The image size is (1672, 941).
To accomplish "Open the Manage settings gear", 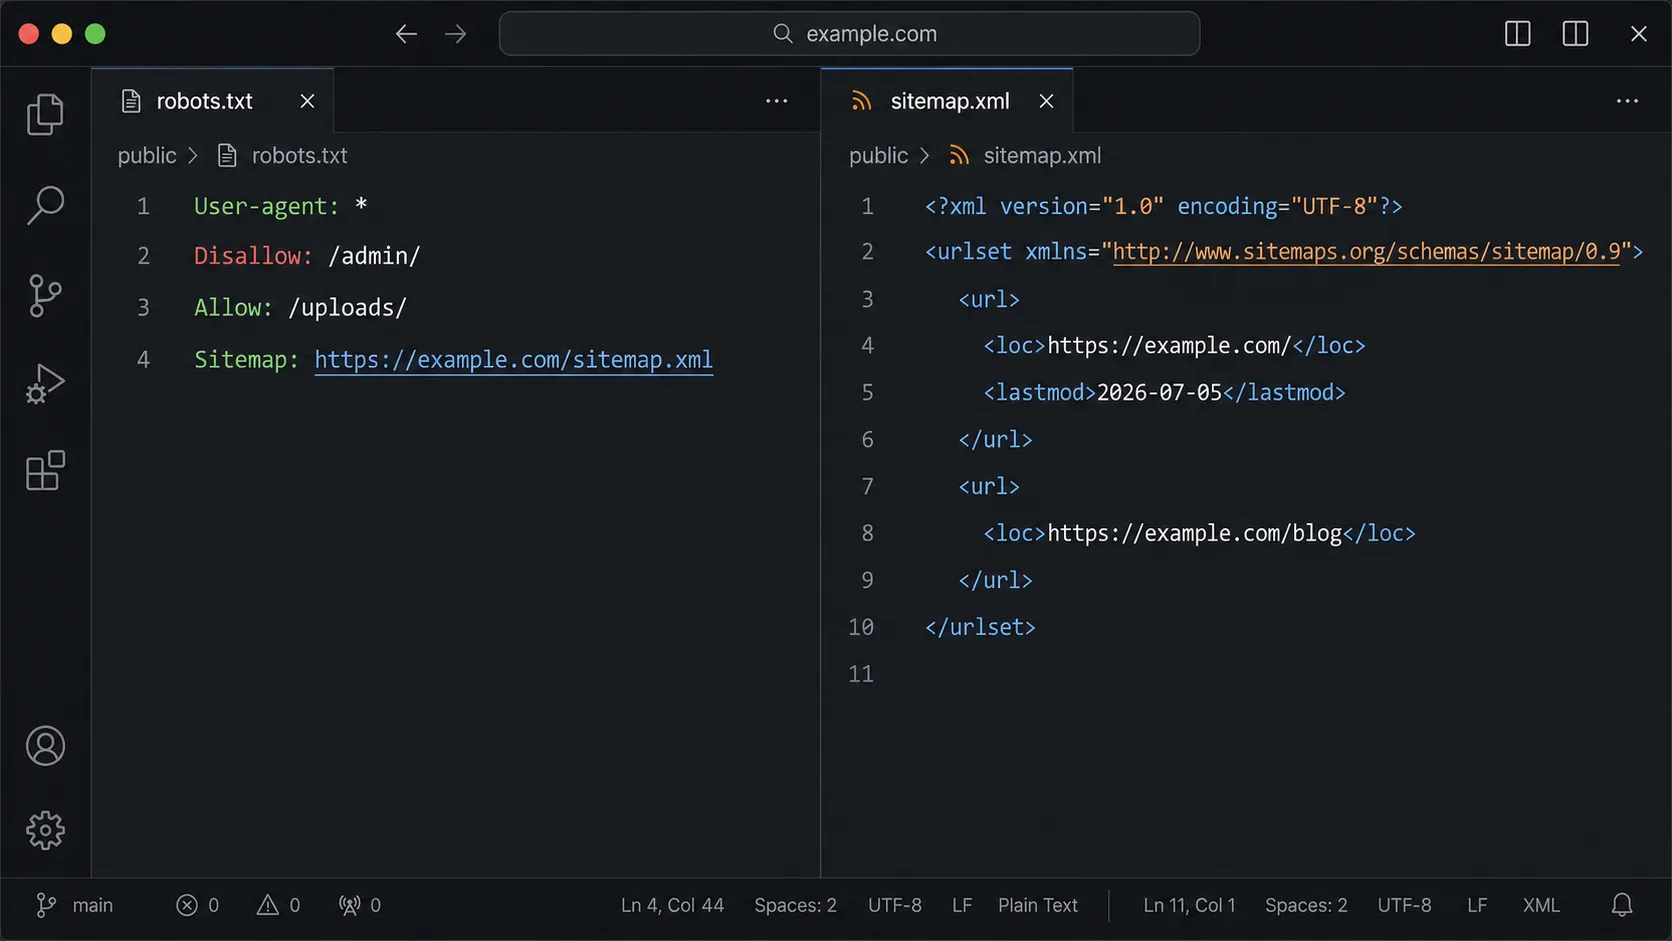I will [x=45, y=830].
